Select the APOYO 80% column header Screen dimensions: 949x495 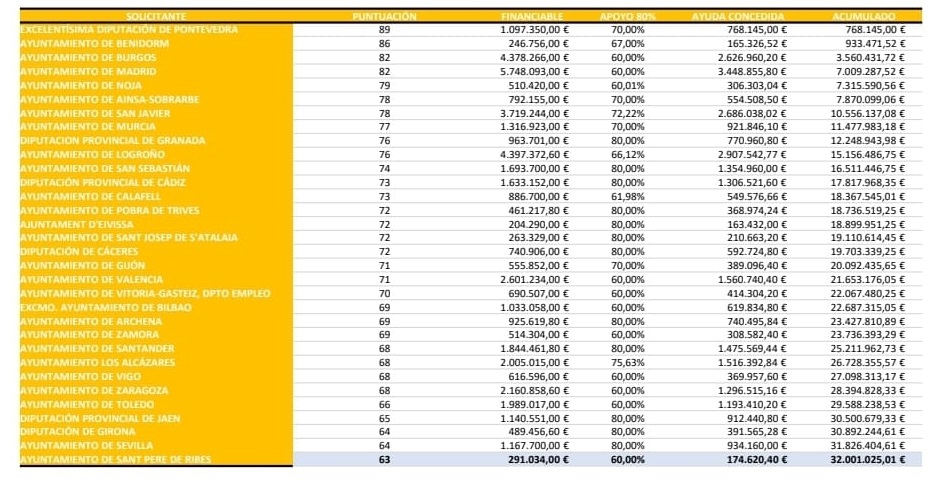click(628, 16)
